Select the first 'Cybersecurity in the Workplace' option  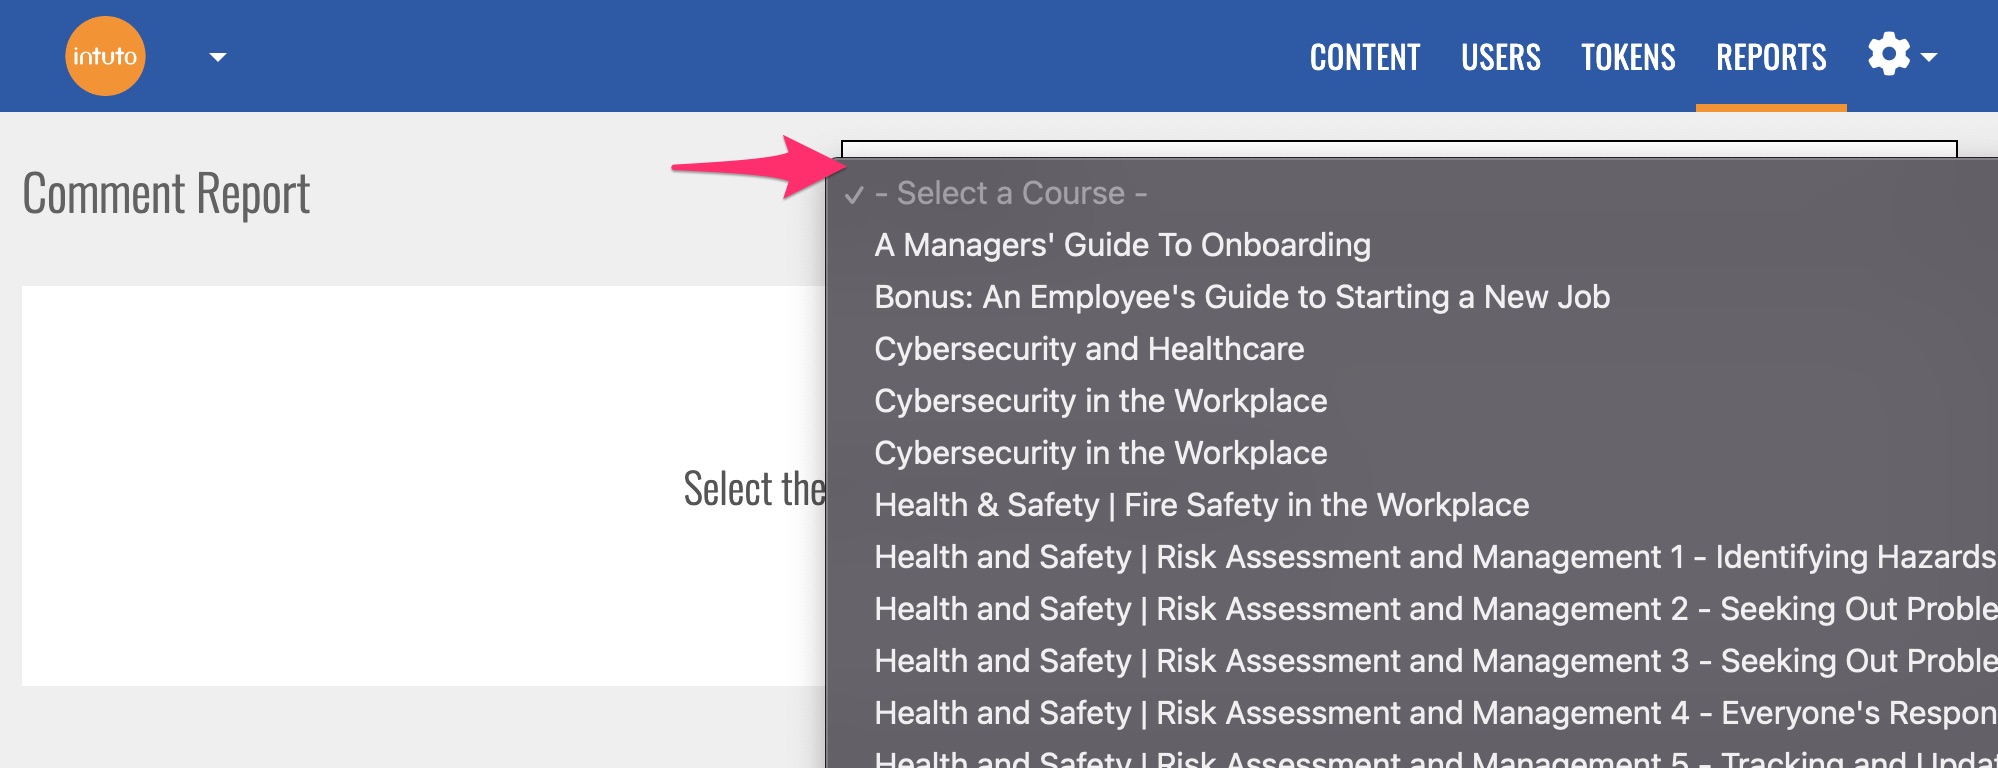coord(1100,401)
